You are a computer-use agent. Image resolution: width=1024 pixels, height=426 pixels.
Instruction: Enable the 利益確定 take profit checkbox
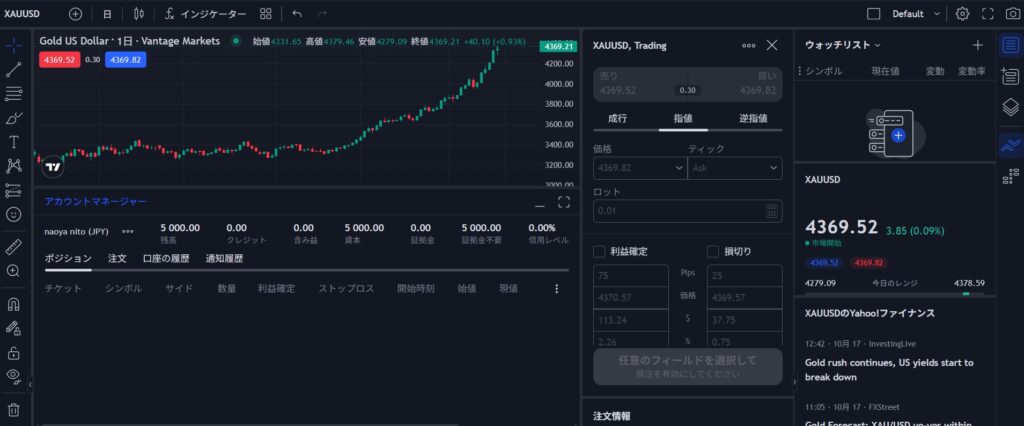click(x=599, y=251)
